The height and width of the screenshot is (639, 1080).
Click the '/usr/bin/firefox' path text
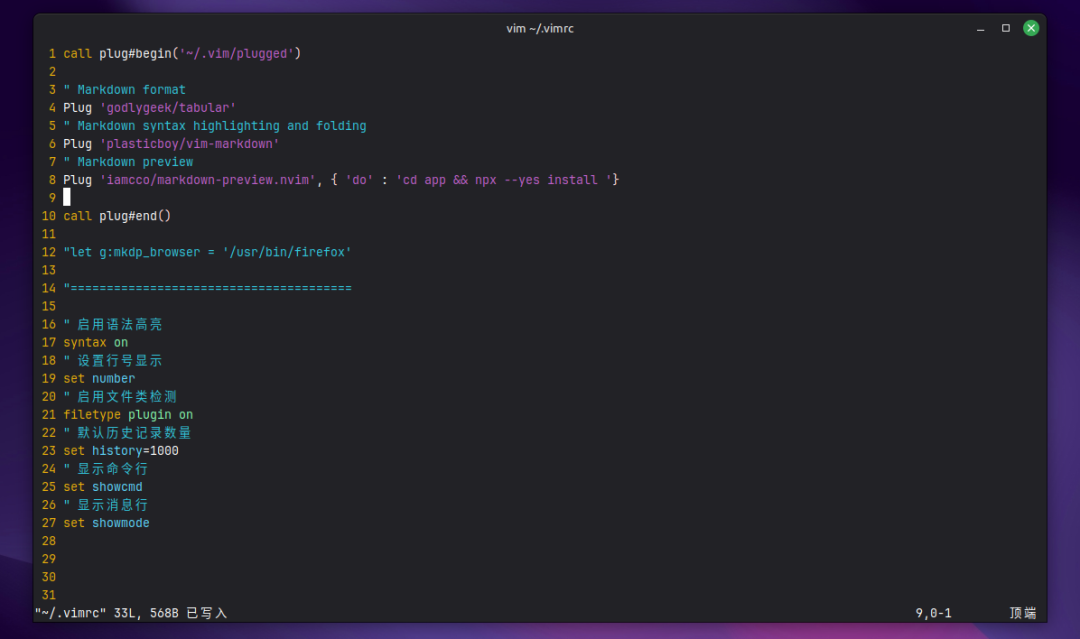tap(287, 252)
